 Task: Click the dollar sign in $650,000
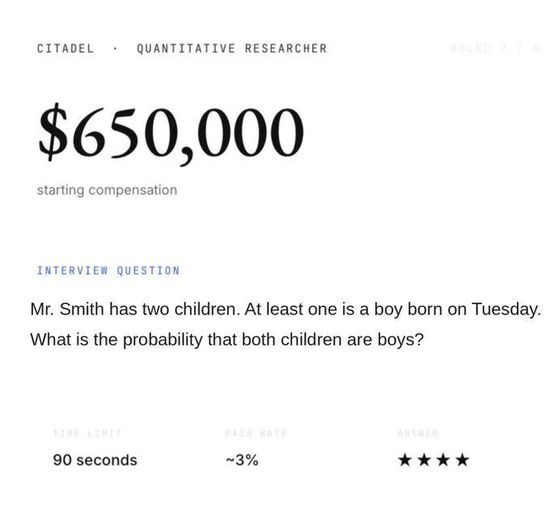53,132
